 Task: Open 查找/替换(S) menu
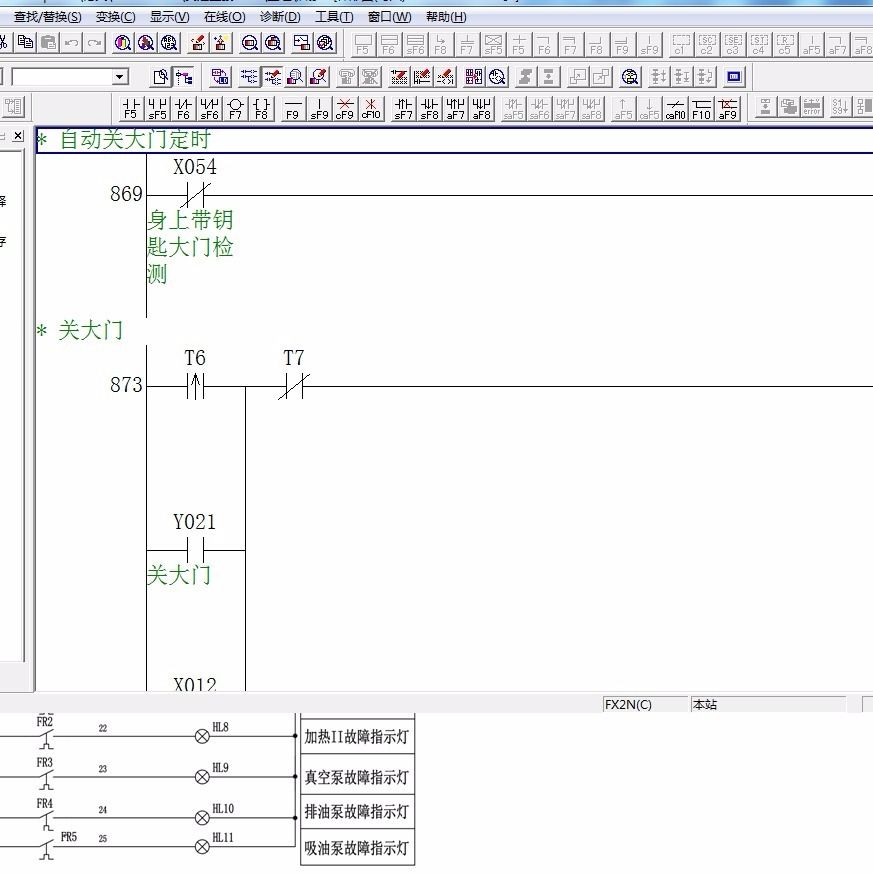point(47,17)
